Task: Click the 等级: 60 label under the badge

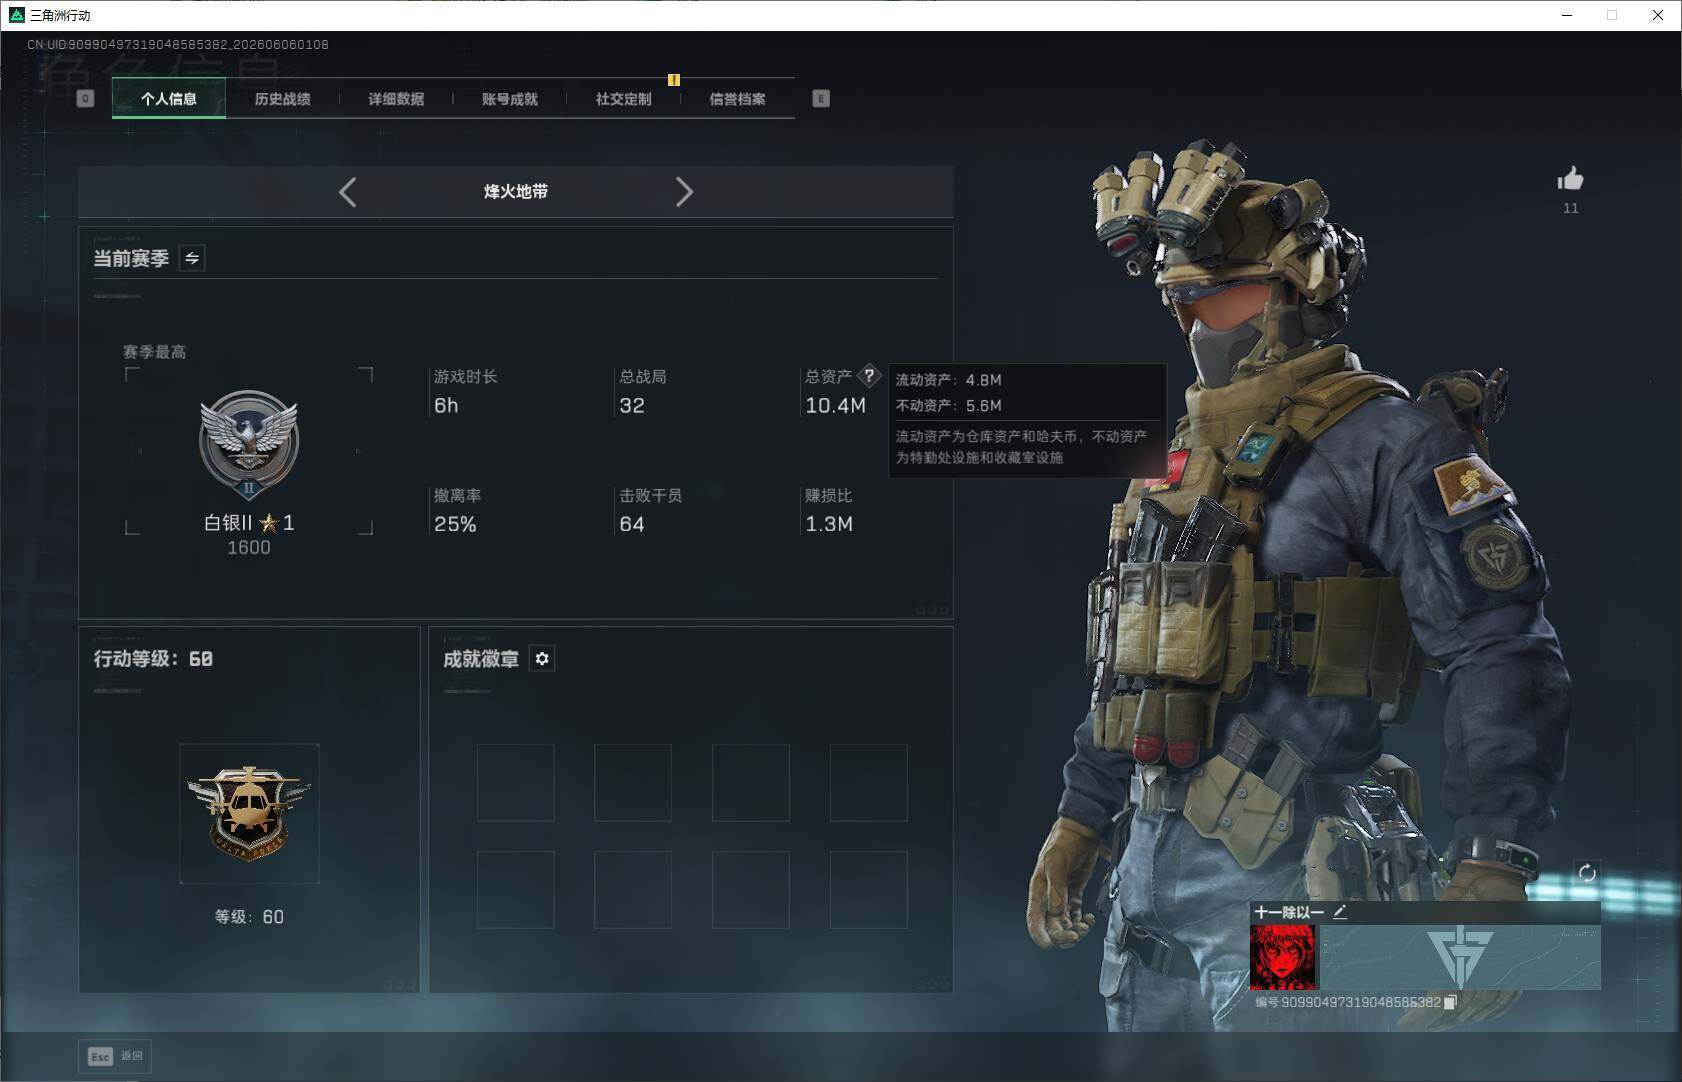Action: click(x=249, y=917)
